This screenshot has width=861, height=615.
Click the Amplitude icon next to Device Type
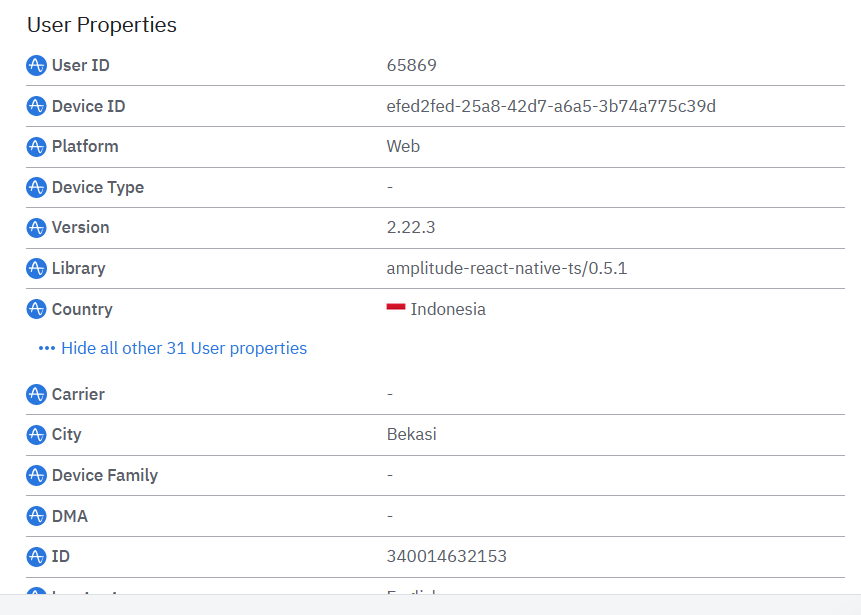tap(36, 187)
